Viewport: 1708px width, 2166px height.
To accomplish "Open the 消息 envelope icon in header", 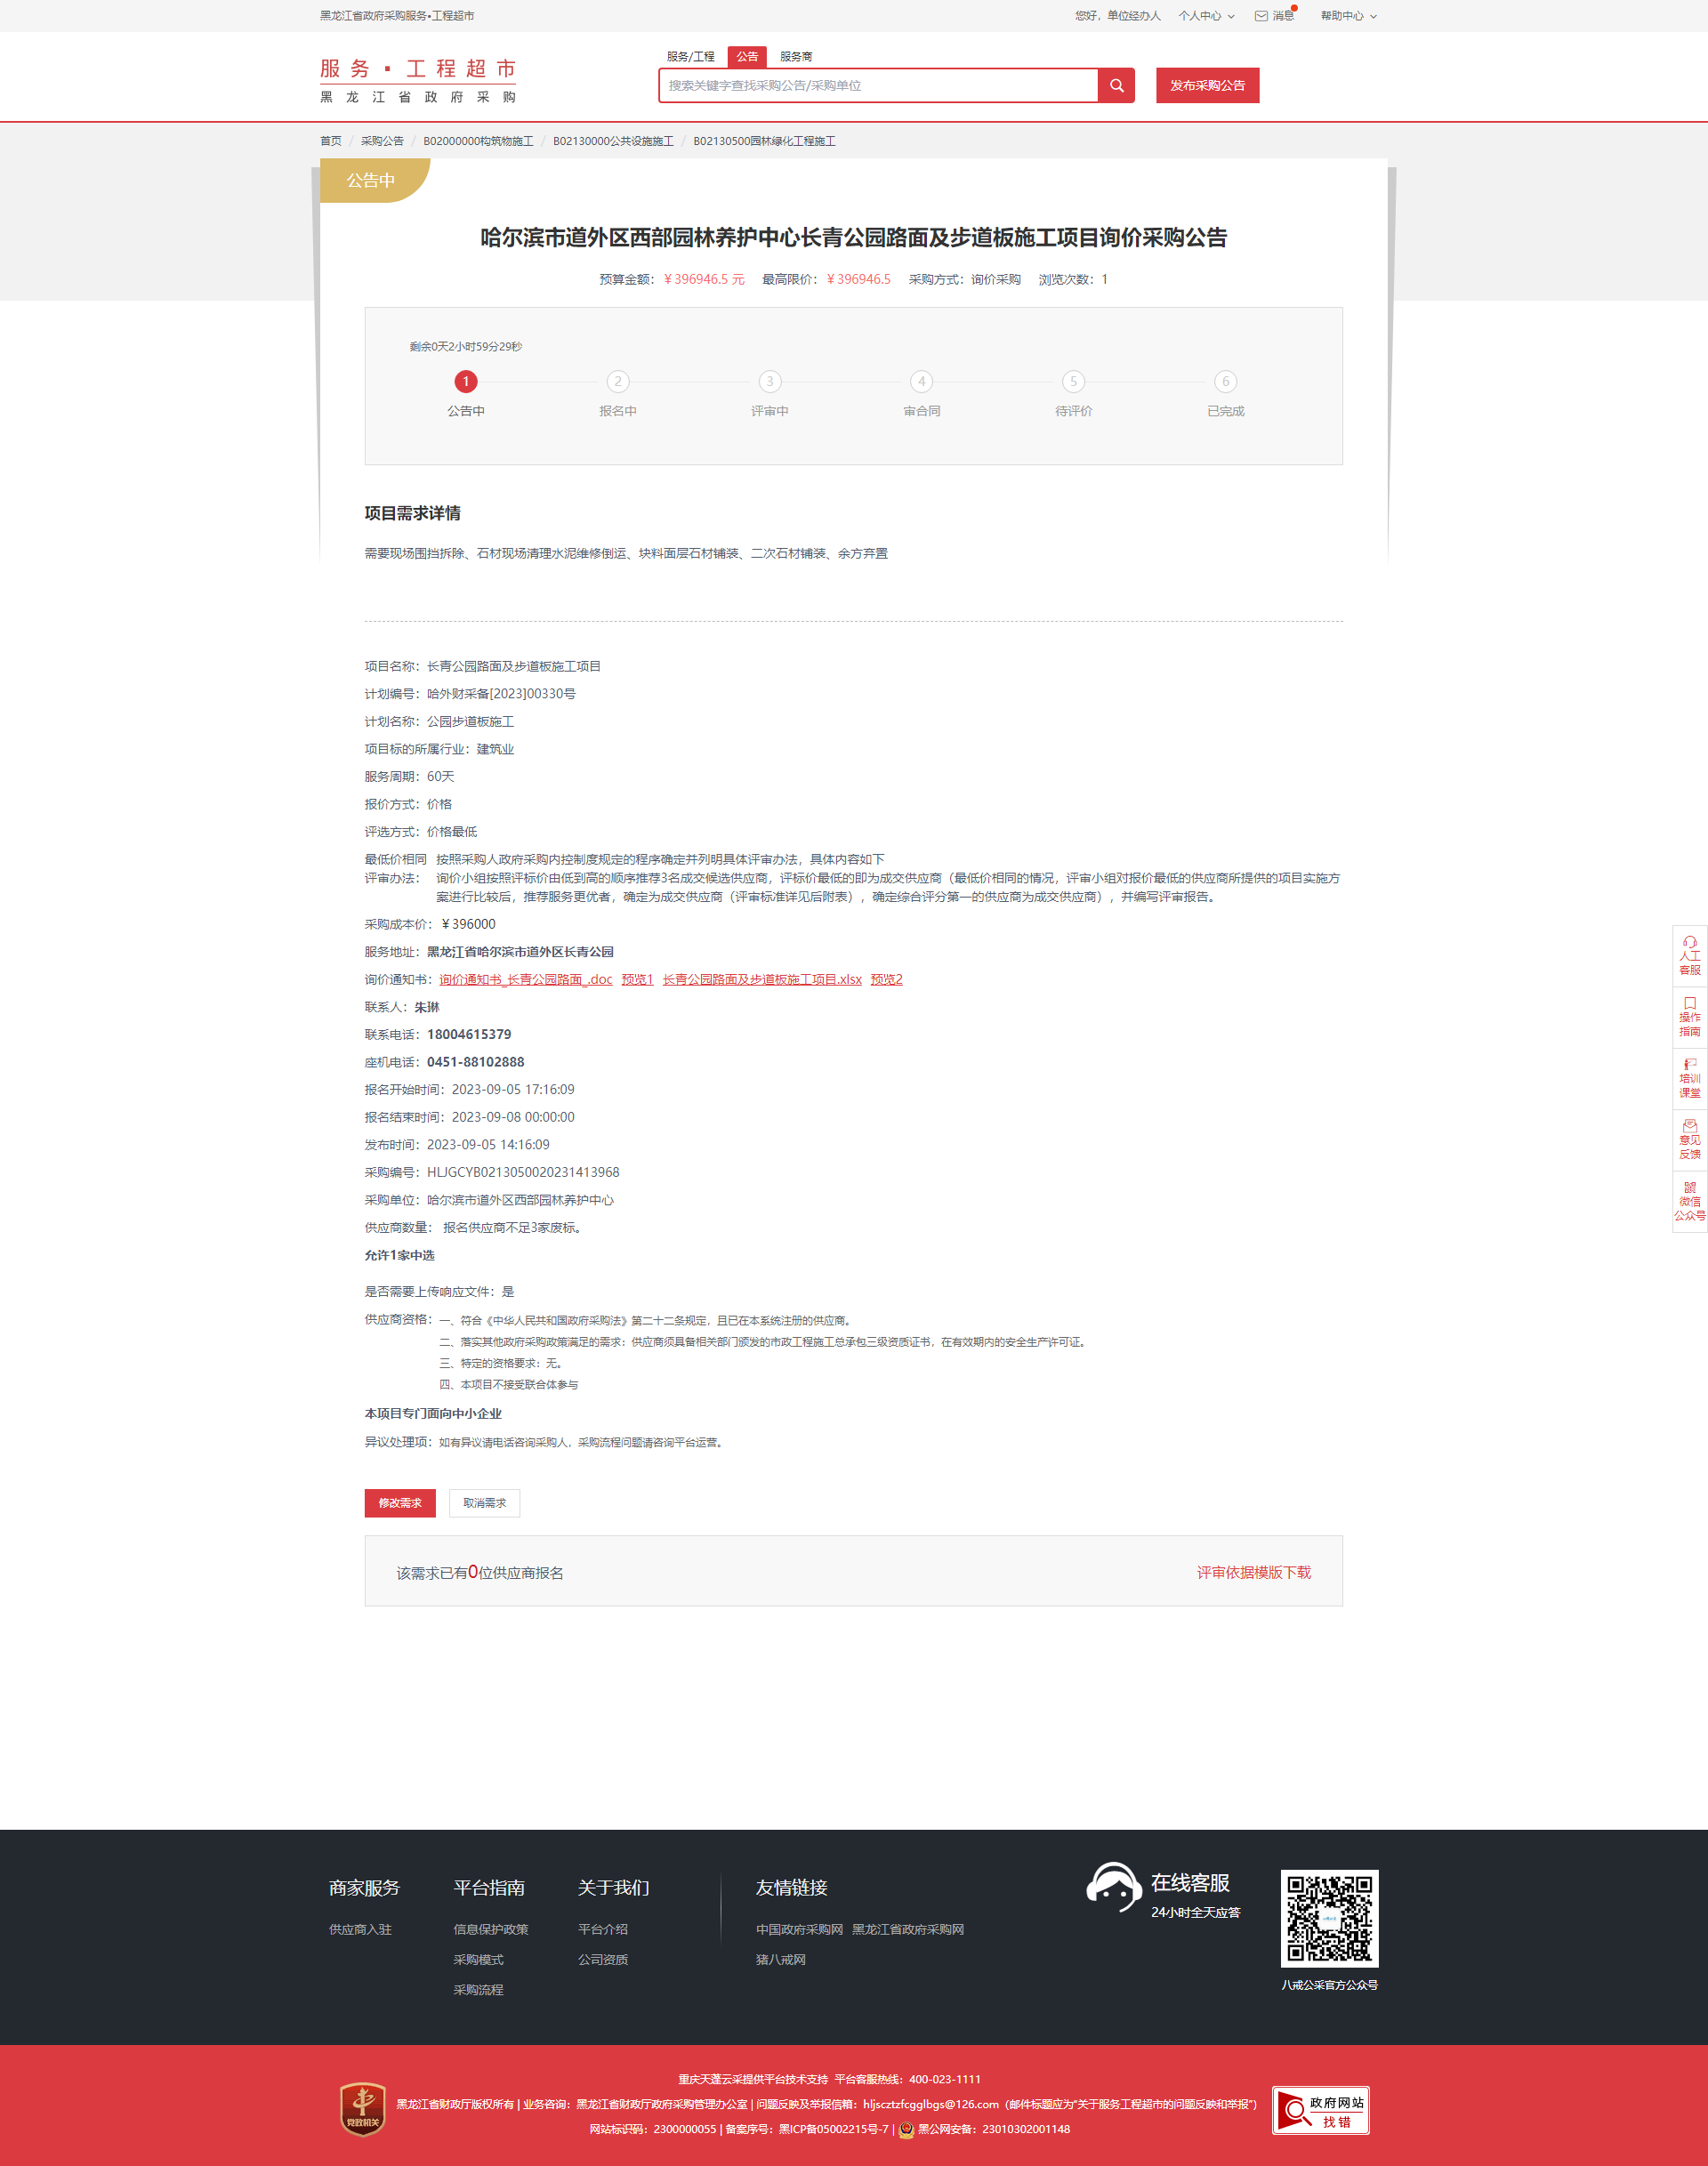I will pos(1262,16).
